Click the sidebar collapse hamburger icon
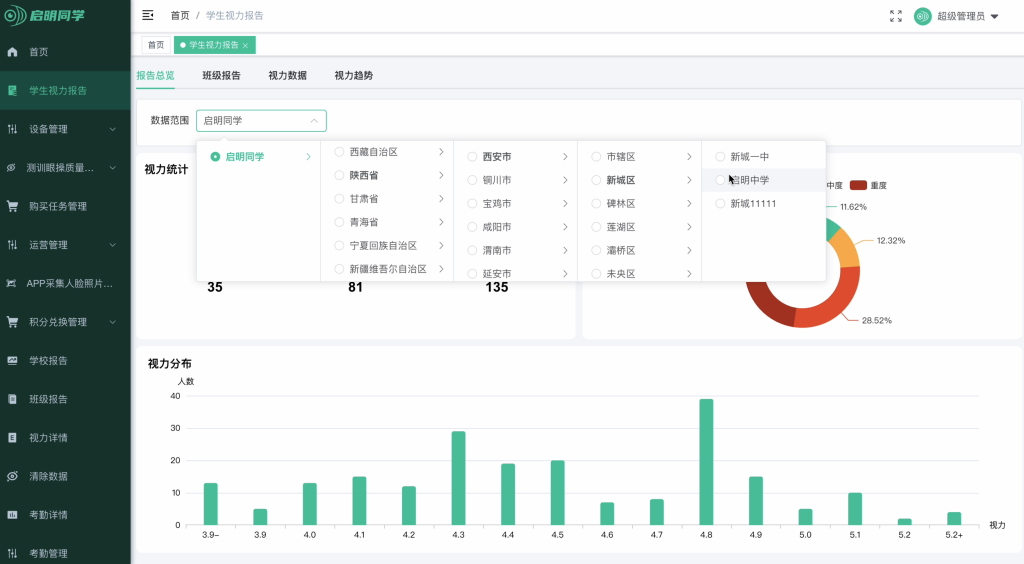The image size is (1024, 564). click(148, 16)
